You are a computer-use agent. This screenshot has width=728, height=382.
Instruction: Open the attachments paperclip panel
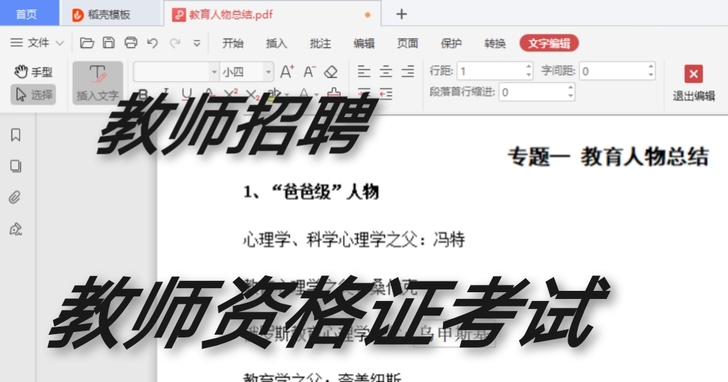click(16, 198)
